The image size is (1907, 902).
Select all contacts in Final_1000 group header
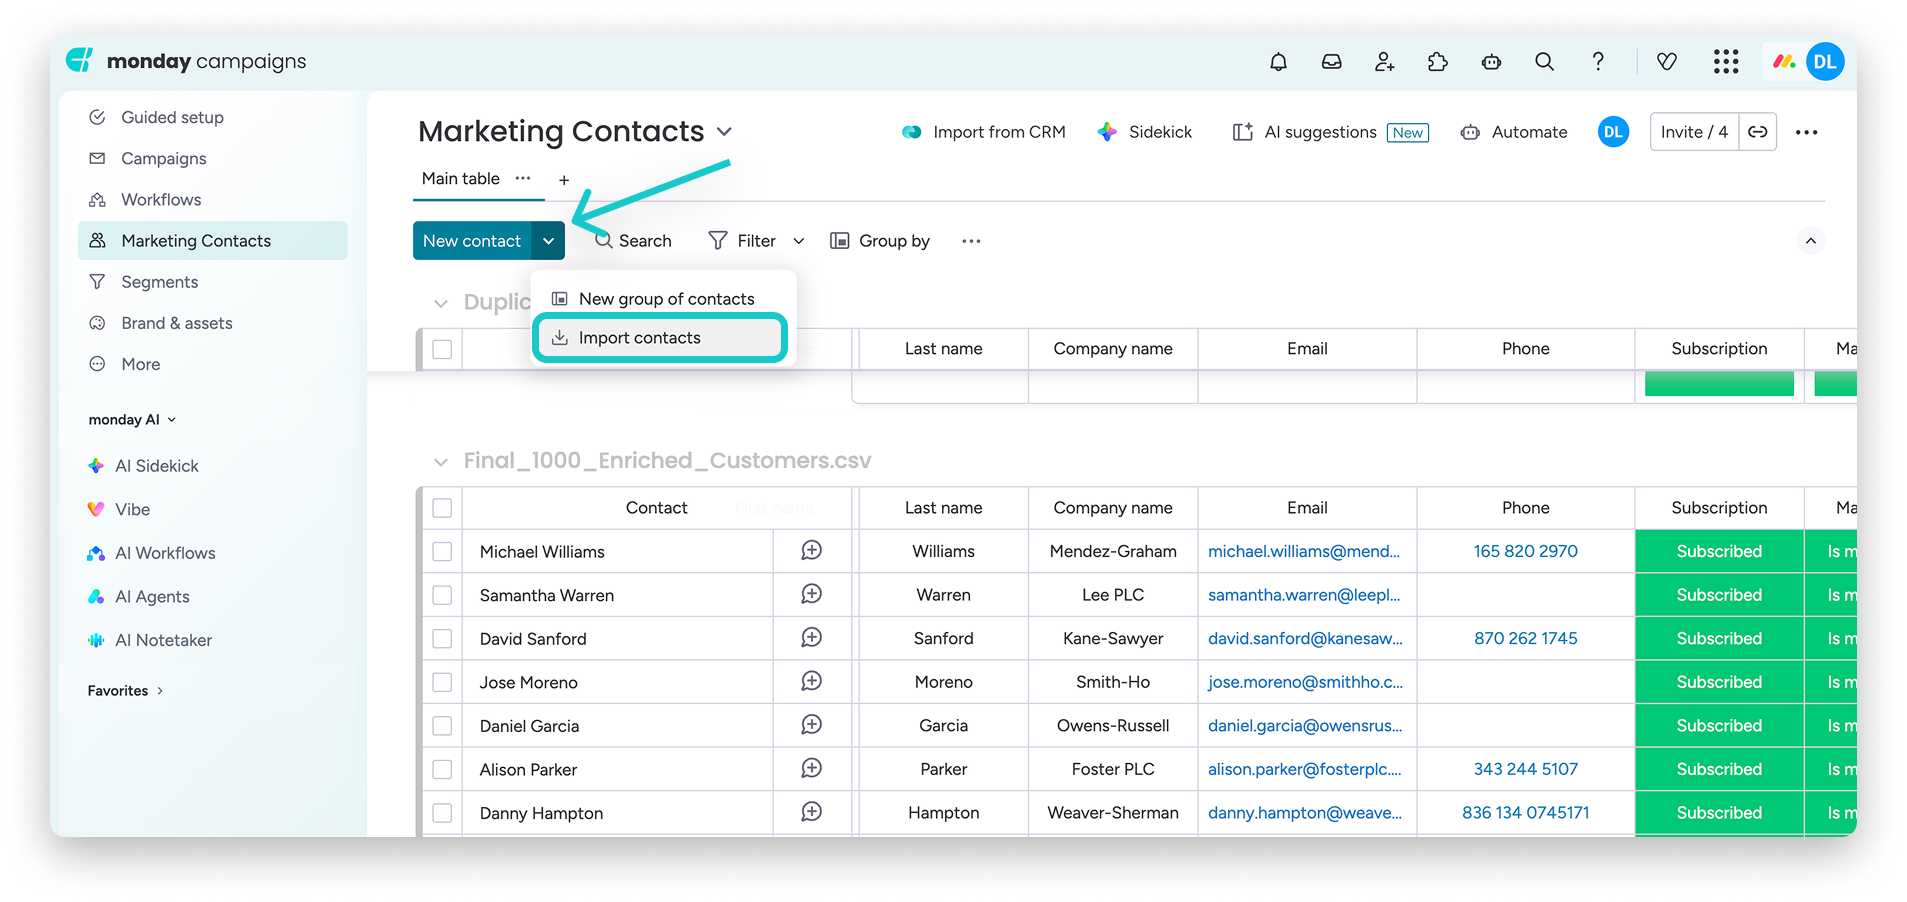tap(442, 508)
